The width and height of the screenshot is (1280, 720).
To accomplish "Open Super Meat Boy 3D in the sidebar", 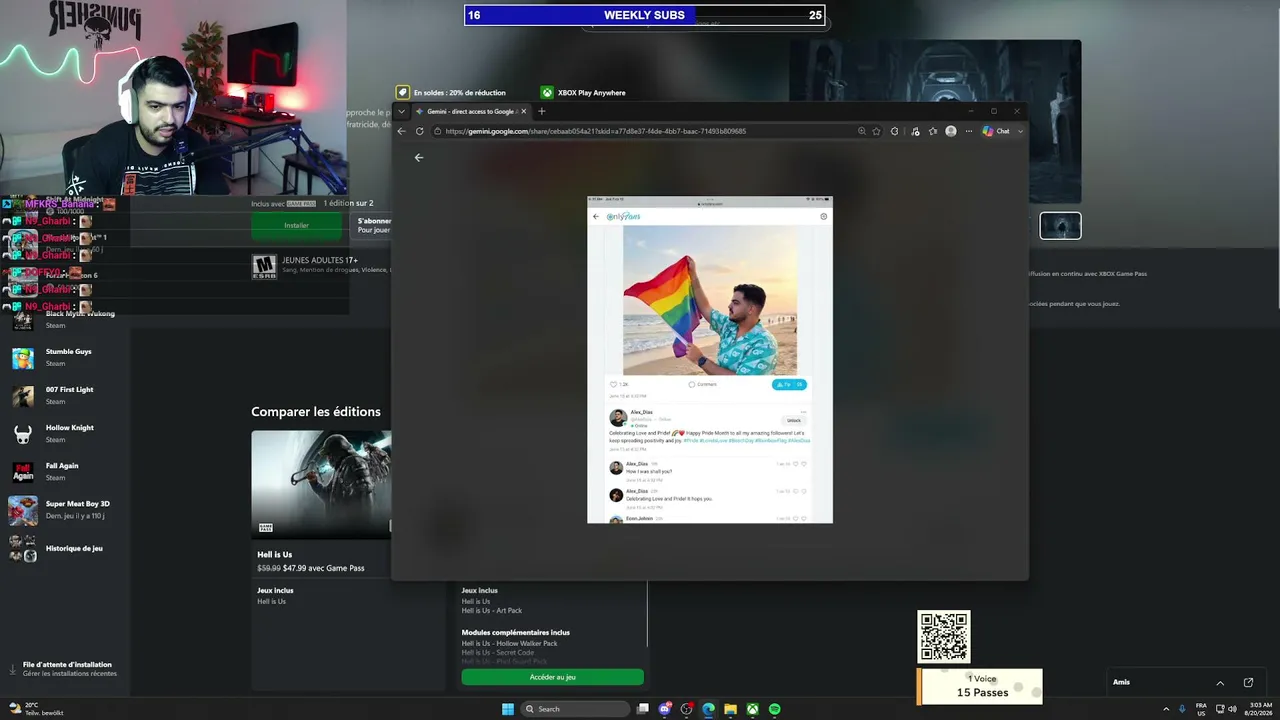I will (x=65, y=510).
